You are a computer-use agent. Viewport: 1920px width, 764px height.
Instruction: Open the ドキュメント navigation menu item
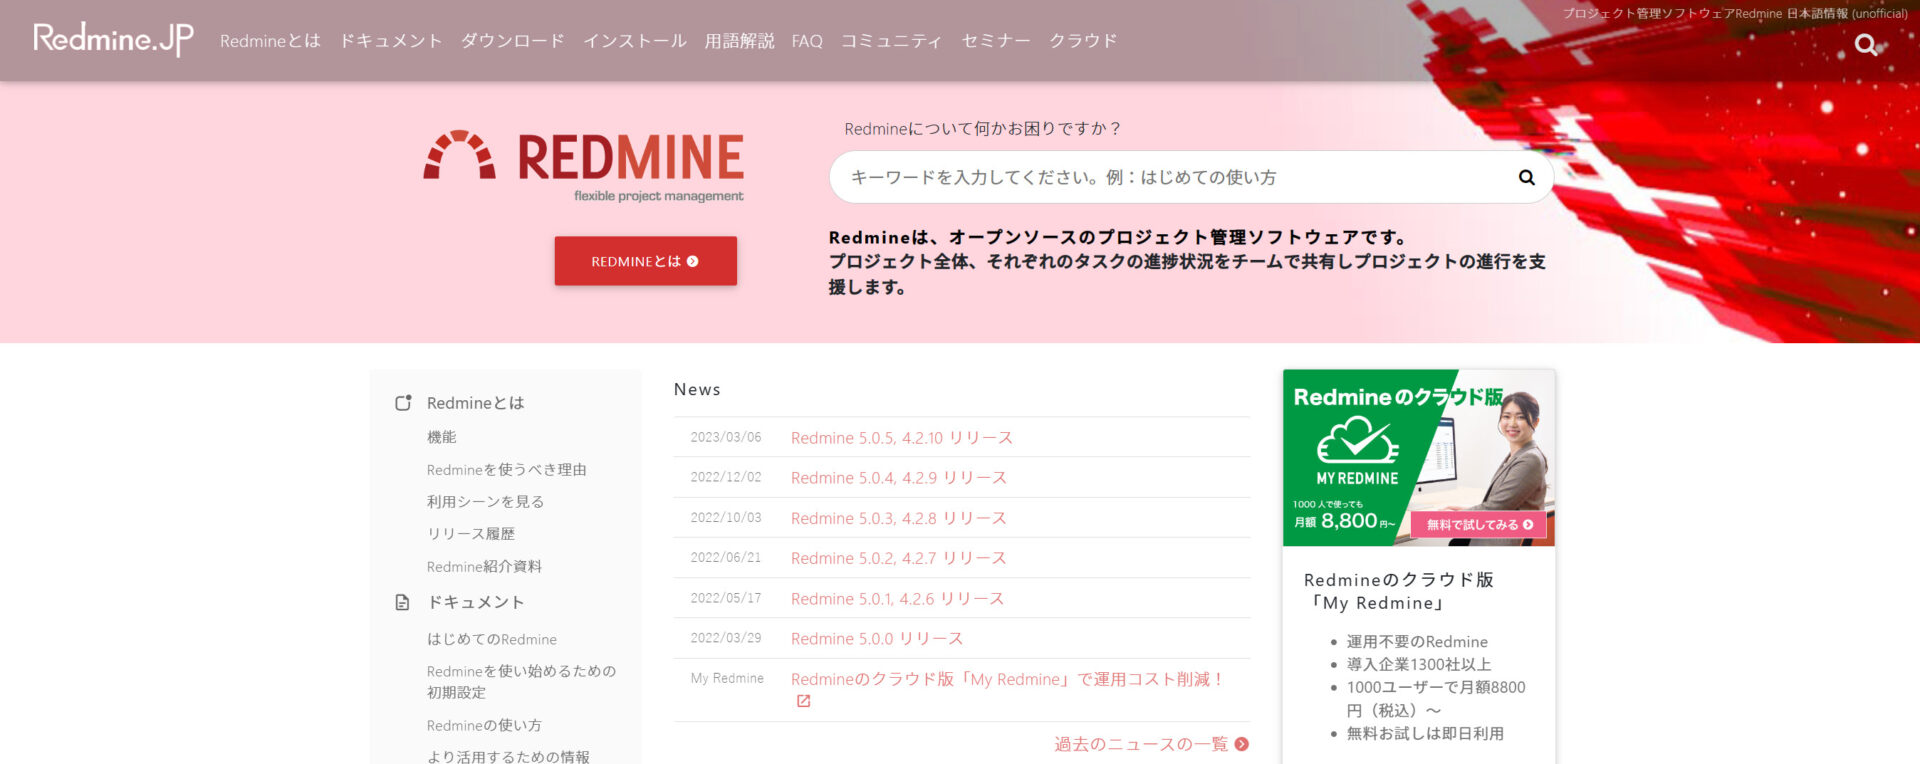[x=391, y=41]
